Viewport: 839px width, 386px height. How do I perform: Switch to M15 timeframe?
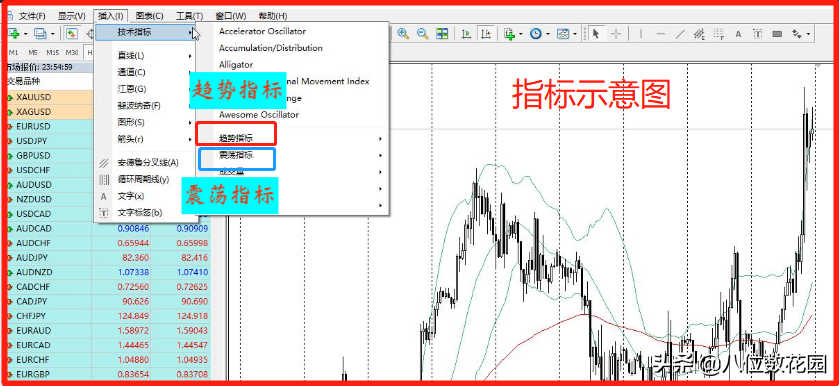coord(52,52)
